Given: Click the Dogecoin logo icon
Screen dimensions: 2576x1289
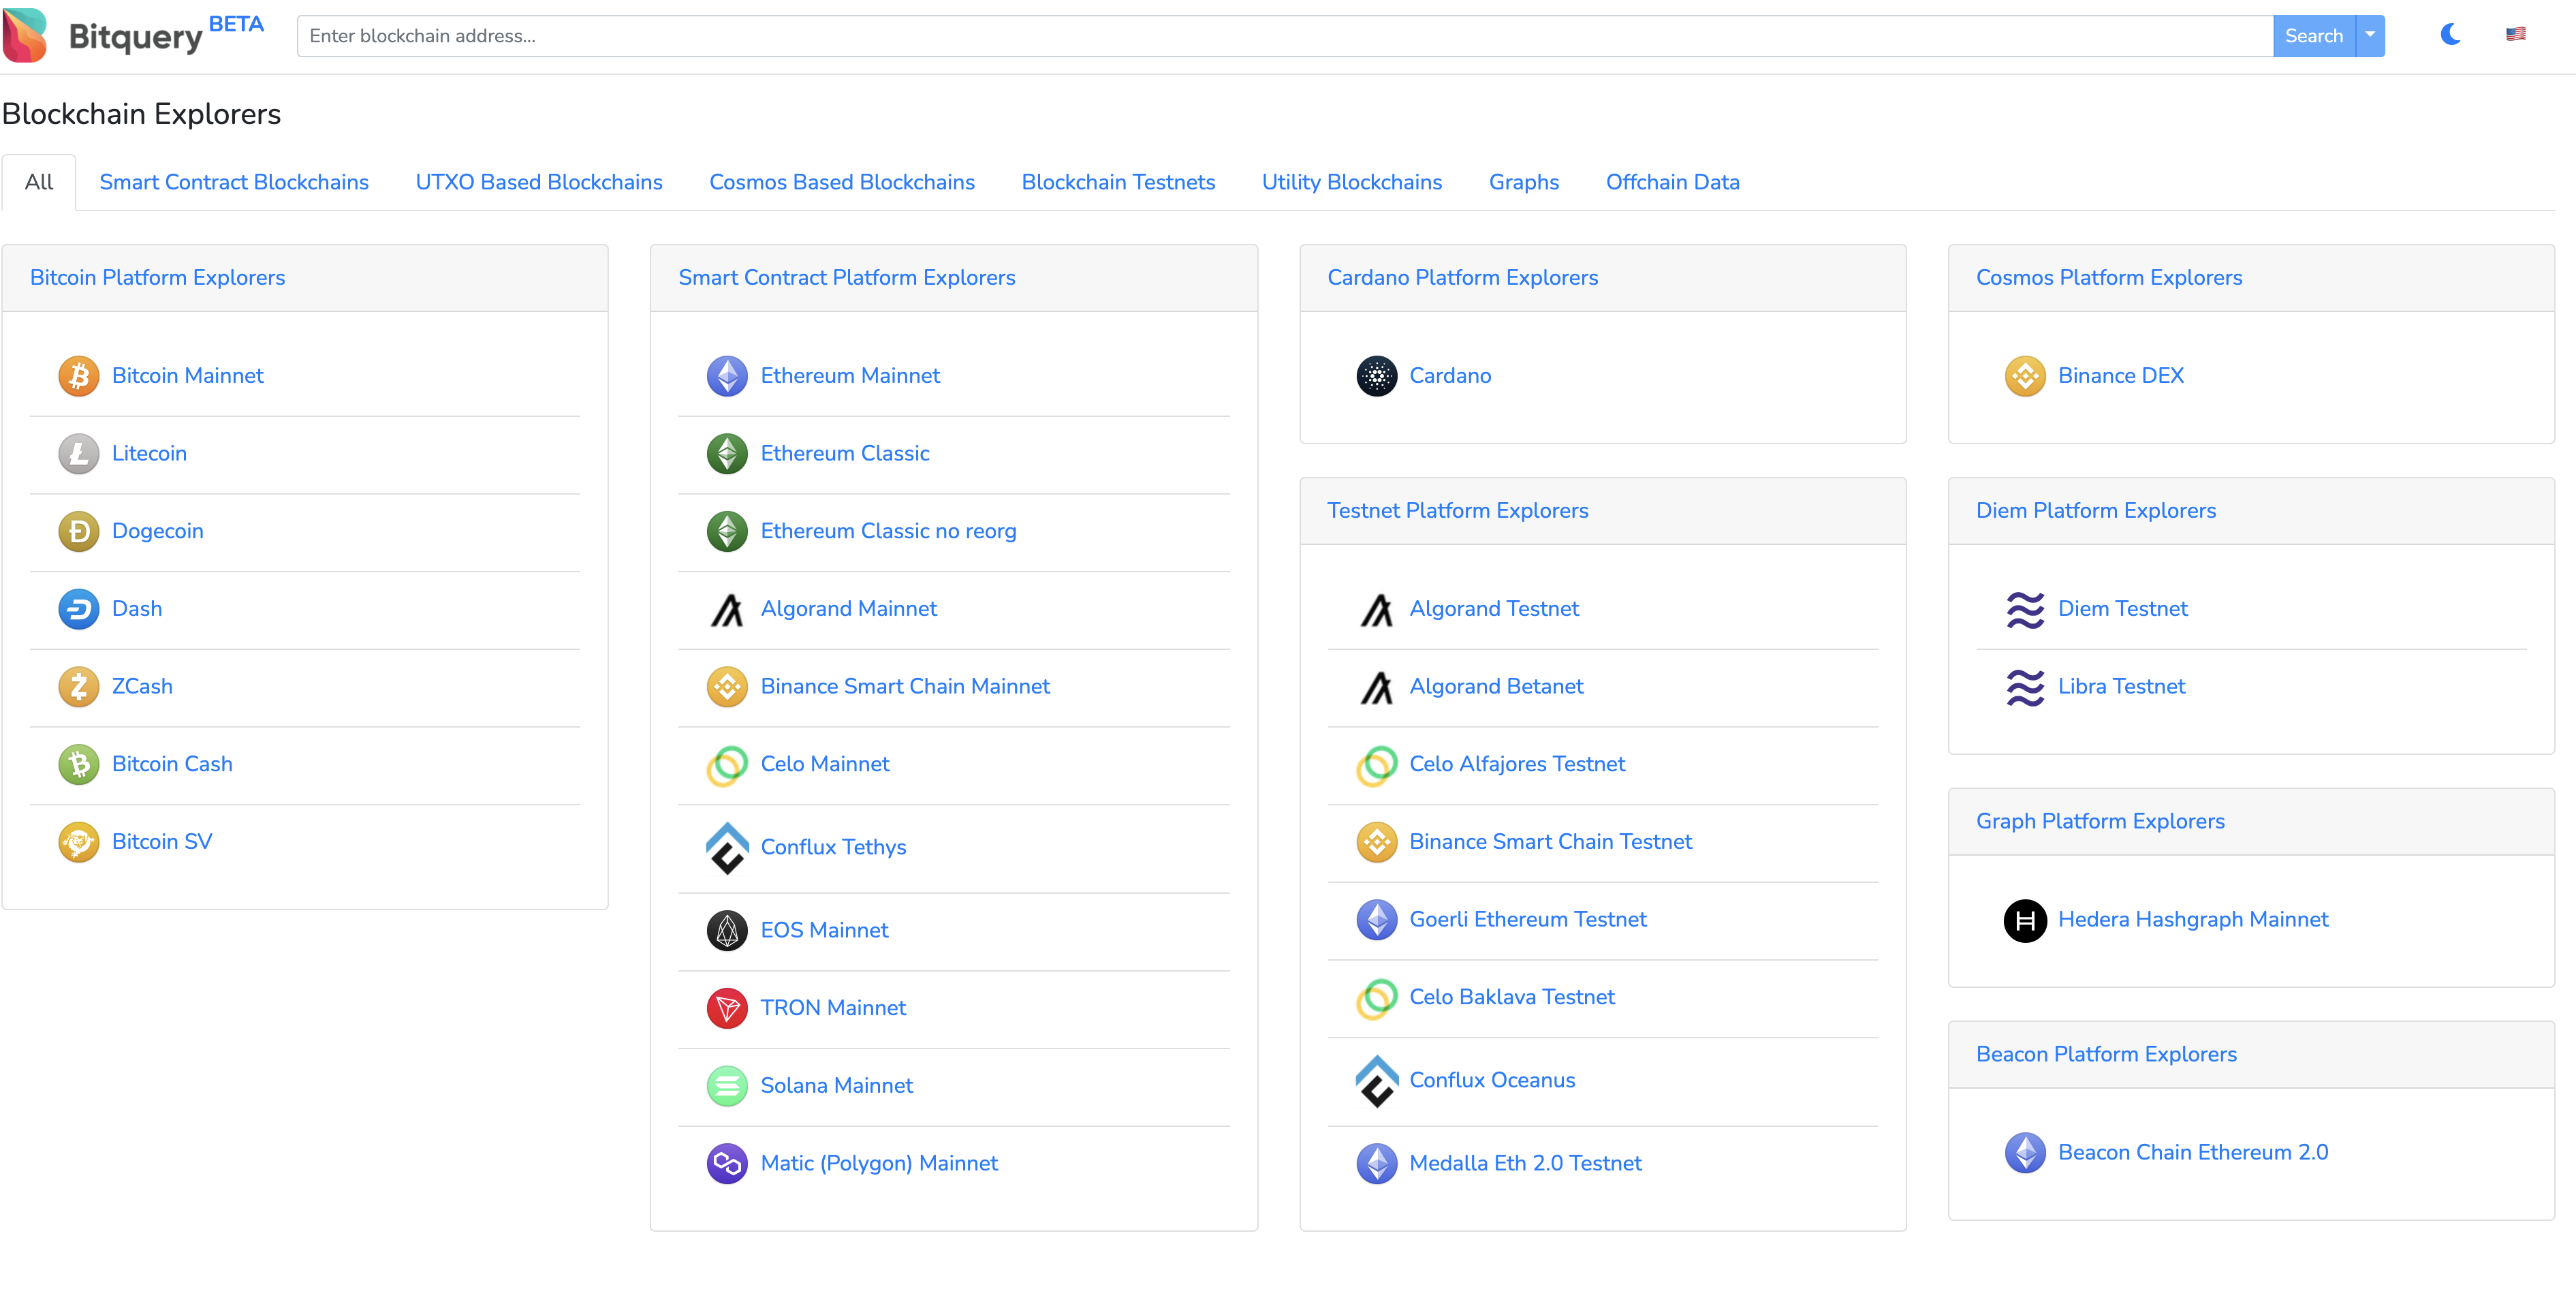Looking at the screenshot, I should [78, 531].
